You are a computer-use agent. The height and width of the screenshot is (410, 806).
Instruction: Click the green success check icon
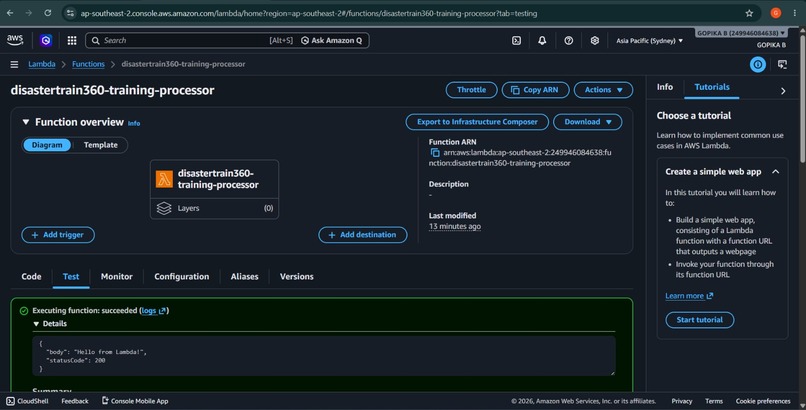pyautogui.click(x=24, y=311)
